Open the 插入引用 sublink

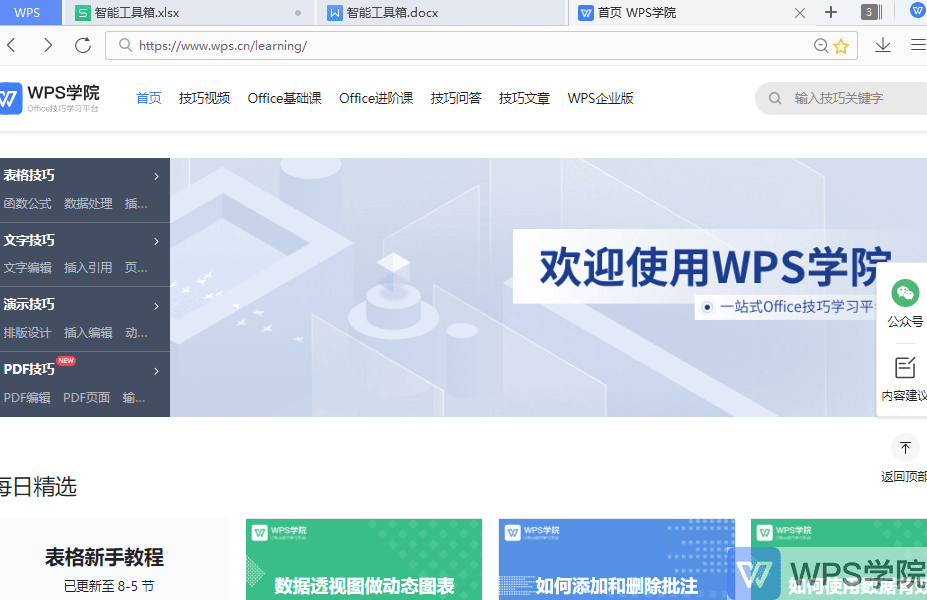point(88,268)
